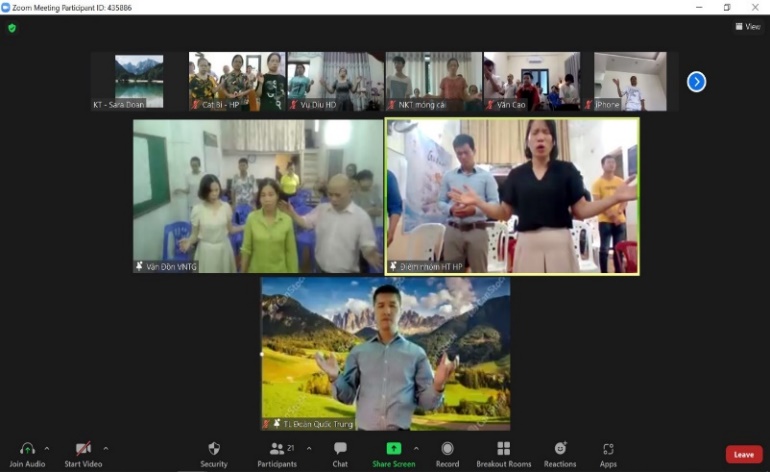Image resolution: width=770 pixels, height=472 pixels.
Task: Click Join Audio headphone icon
Action: tap(28, 448)
